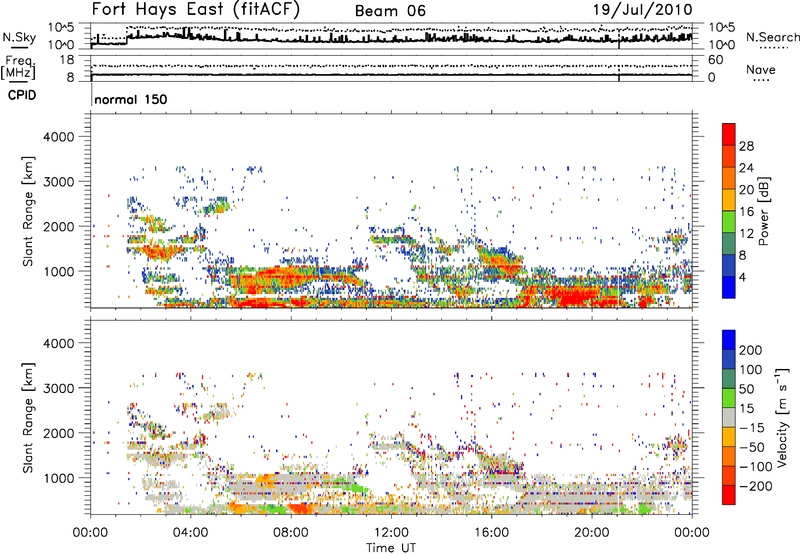Click the '16:00' time tick label

point(491,533)
